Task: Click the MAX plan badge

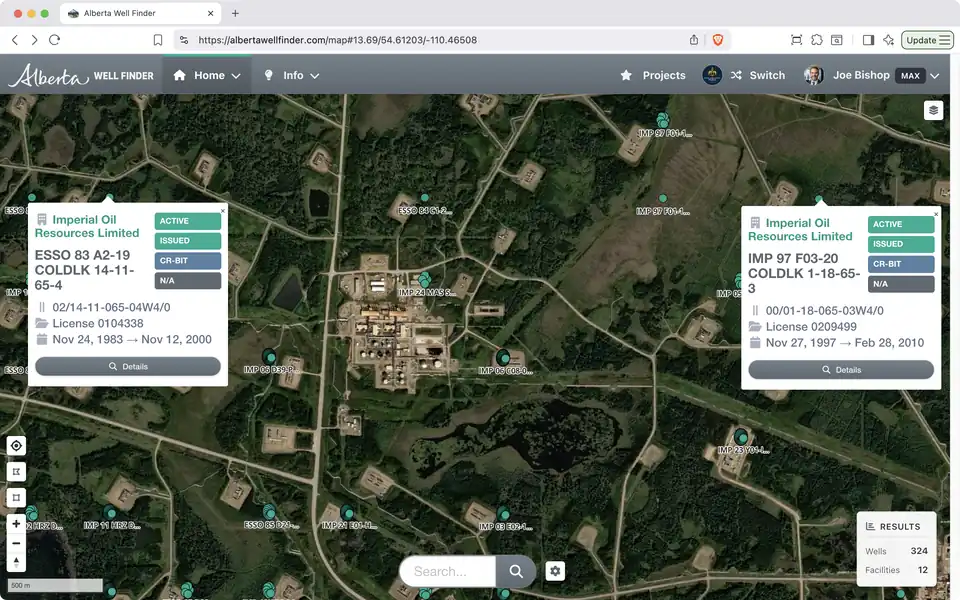Action: coord(910,75)
